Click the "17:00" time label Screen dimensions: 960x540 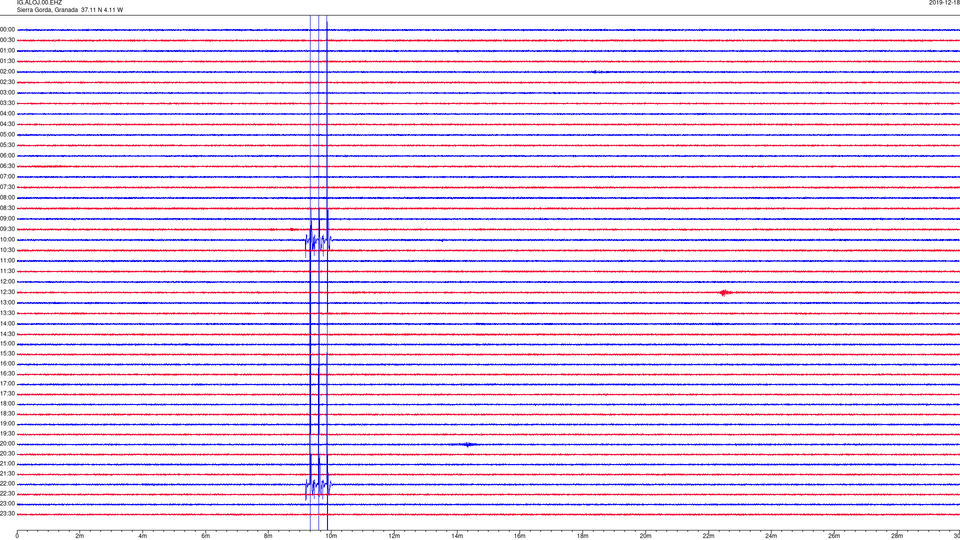pos(7,384)
